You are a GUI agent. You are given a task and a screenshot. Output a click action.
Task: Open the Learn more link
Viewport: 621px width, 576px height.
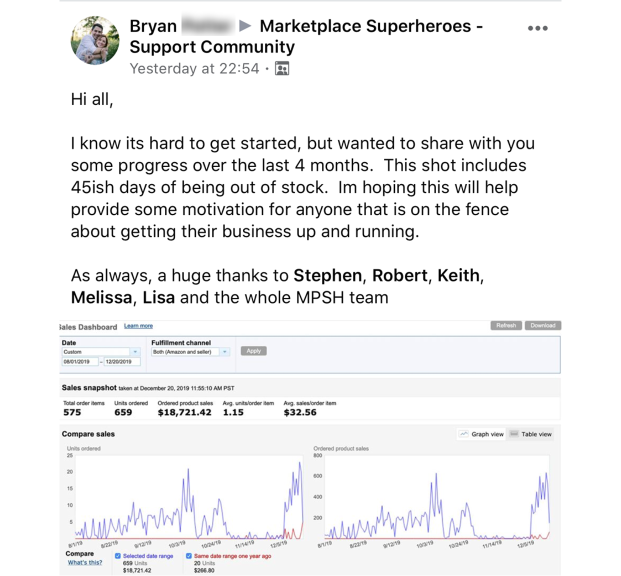click(138, 326)
